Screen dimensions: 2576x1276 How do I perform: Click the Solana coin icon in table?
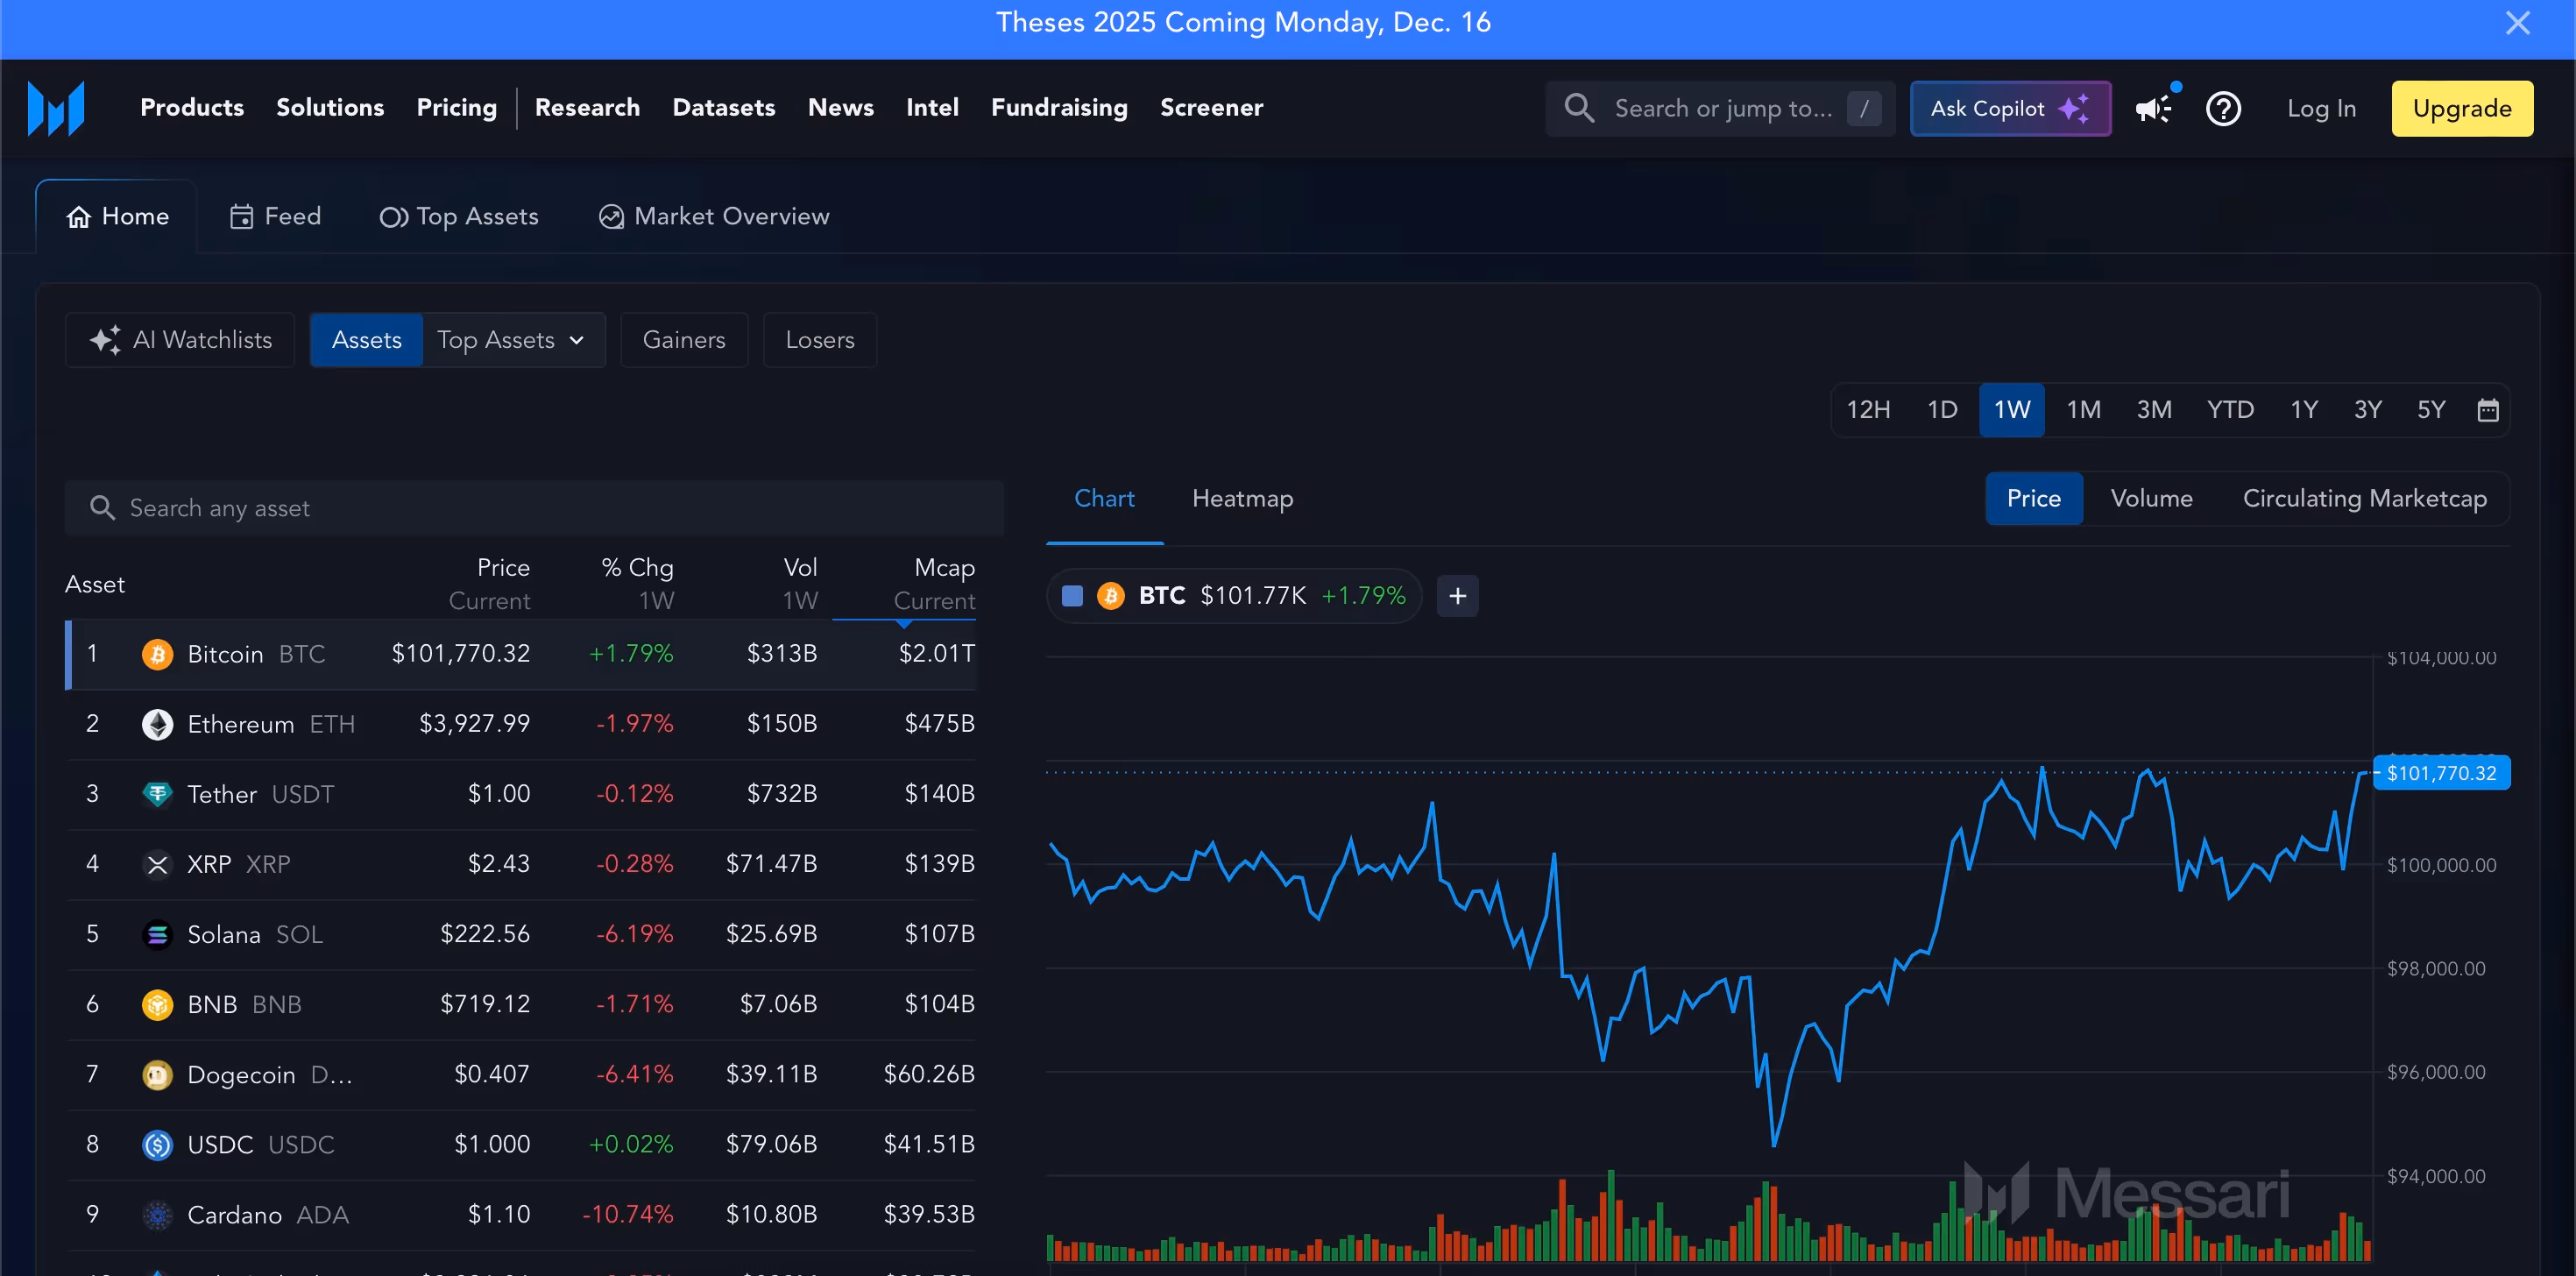pyautogui.click(x=157, y=934)
